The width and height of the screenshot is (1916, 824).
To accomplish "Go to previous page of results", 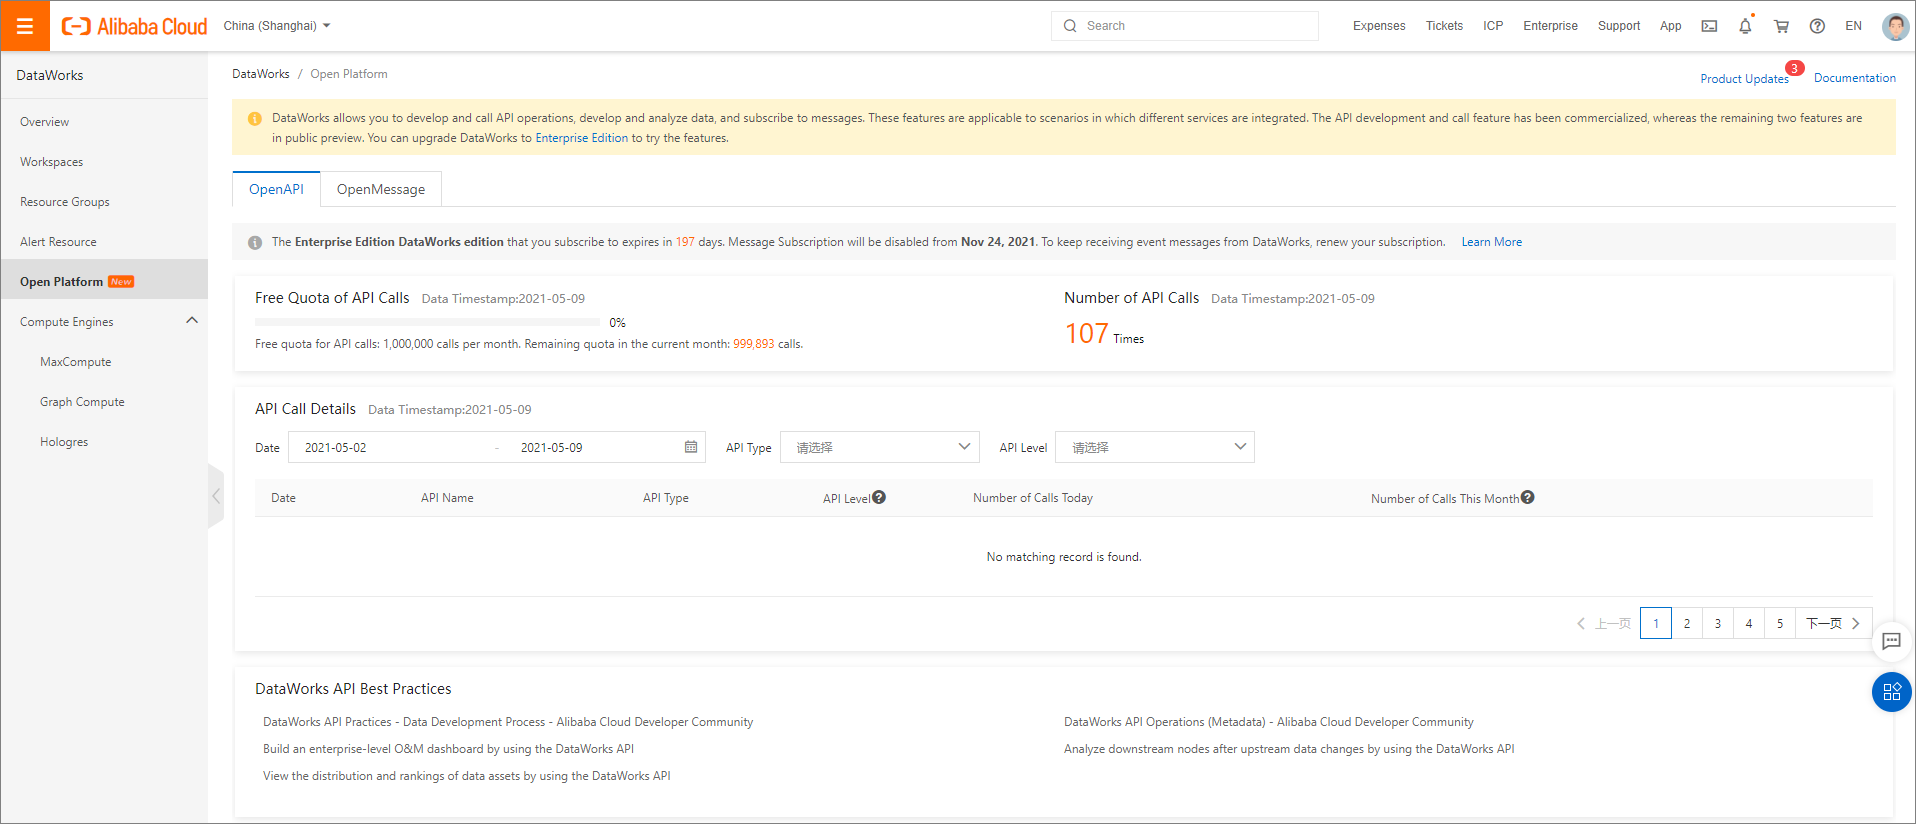I will pyautogui.click(x=1603, y=623).
